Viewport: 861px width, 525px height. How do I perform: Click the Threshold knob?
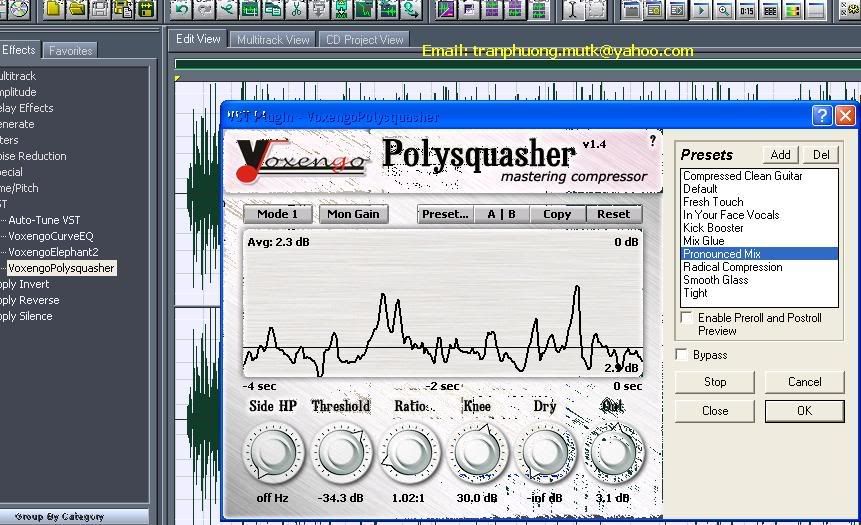click(x=341, y=453)
